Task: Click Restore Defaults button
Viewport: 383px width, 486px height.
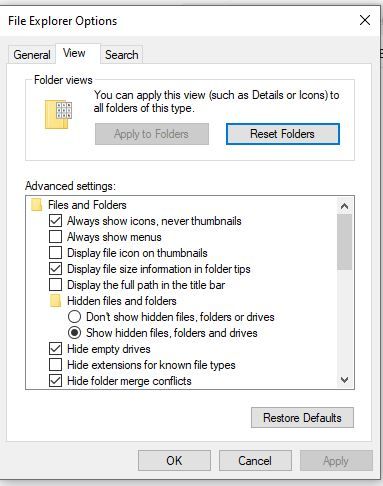Action: point(302,418)
